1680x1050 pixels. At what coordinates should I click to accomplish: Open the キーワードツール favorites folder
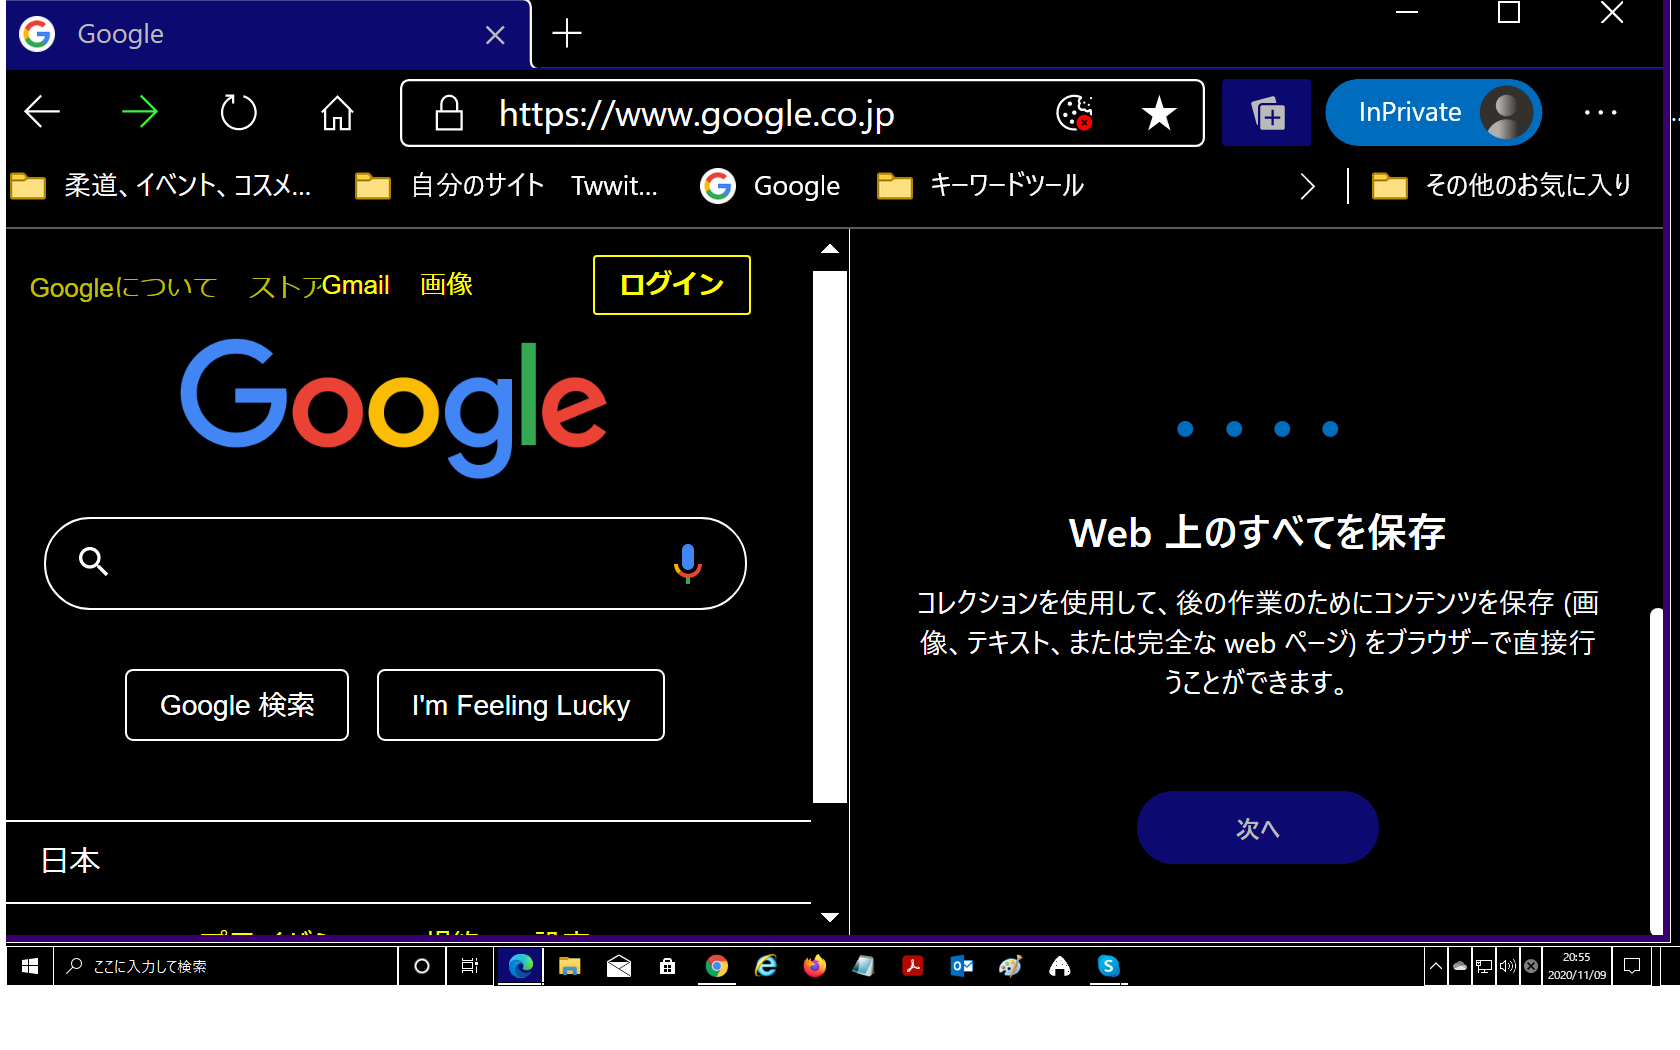click(x=980, y=186)
